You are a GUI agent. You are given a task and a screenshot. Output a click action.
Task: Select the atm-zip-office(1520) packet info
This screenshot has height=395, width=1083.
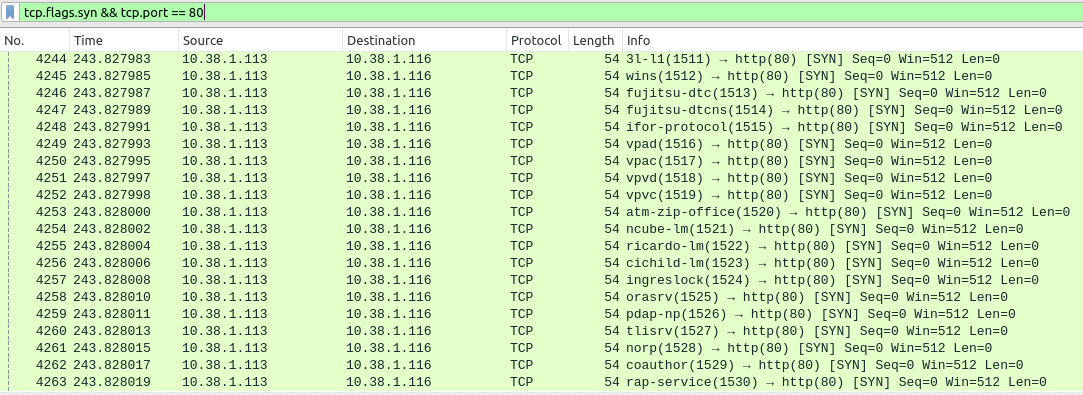point(847,212)
